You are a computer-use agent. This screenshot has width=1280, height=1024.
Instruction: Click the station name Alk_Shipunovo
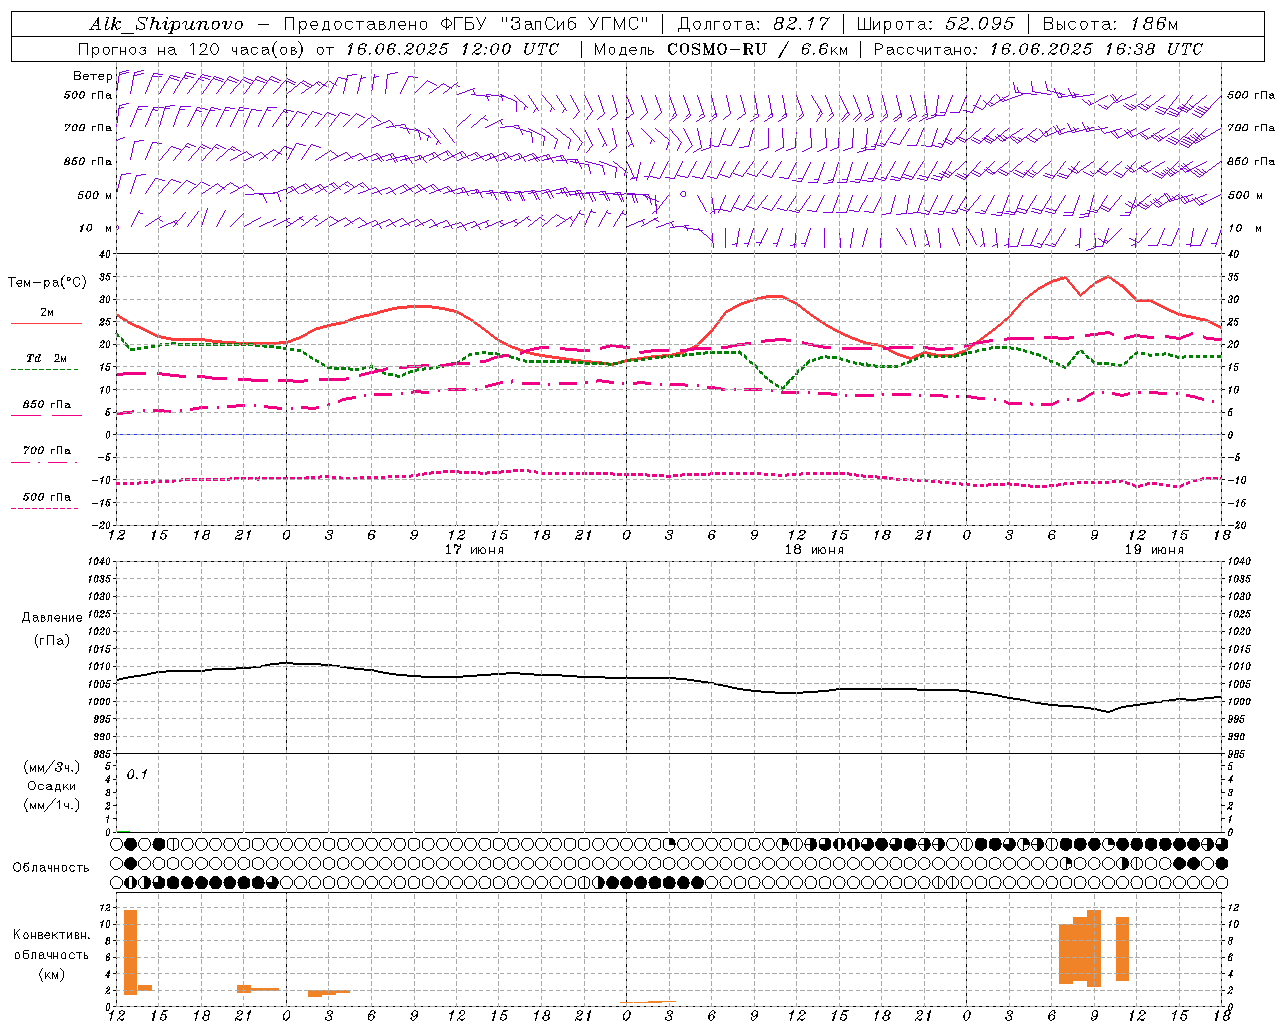coord(166,24)
